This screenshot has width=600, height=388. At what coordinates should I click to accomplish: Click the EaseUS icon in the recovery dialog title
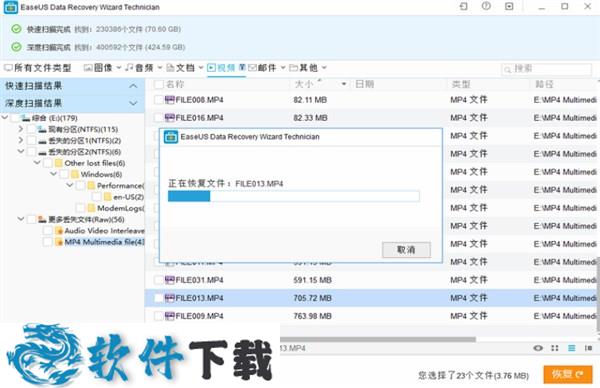pyautogui.click(x=171, y=137)
